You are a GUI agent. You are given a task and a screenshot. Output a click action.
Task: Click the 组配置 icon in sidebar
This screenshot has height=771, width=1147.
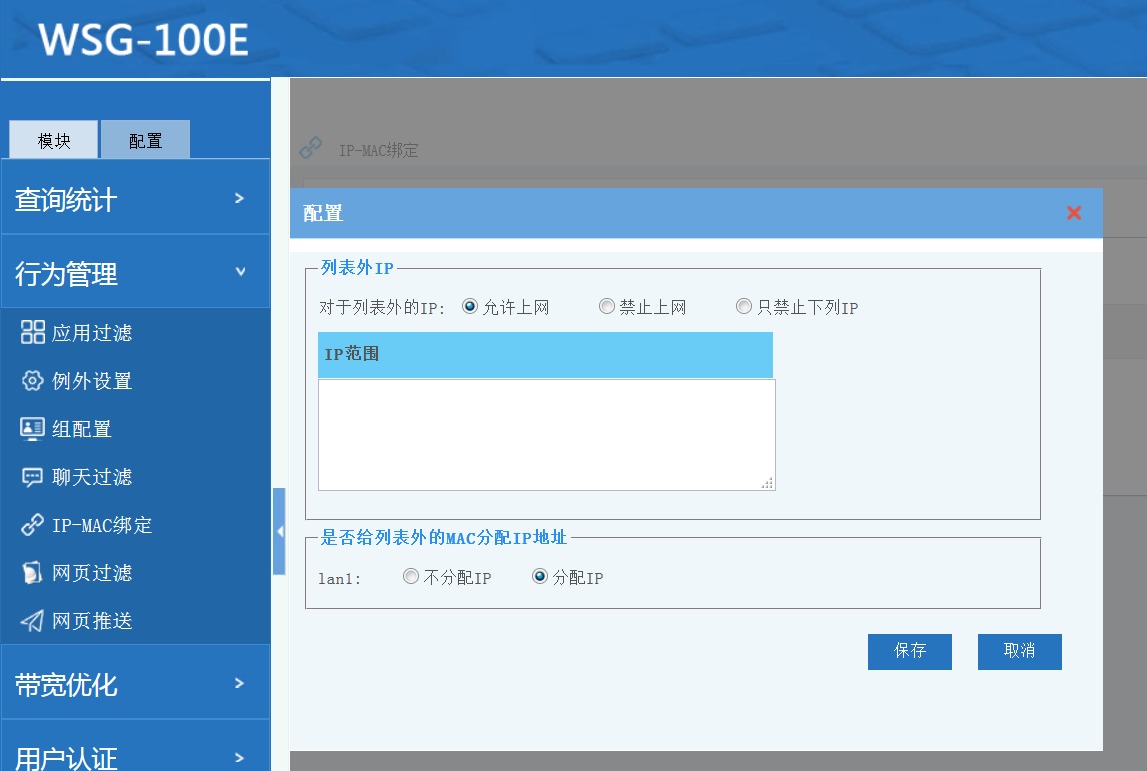coord(33,429)
